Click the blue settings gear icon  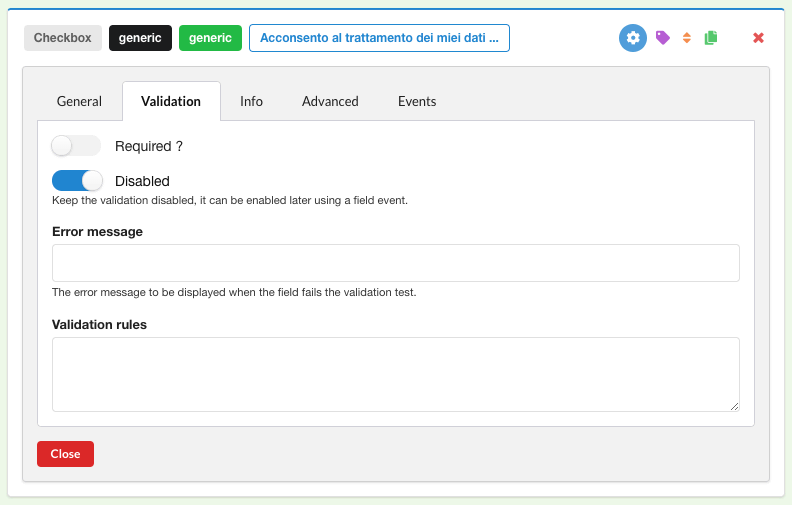(x=632, y=38)
